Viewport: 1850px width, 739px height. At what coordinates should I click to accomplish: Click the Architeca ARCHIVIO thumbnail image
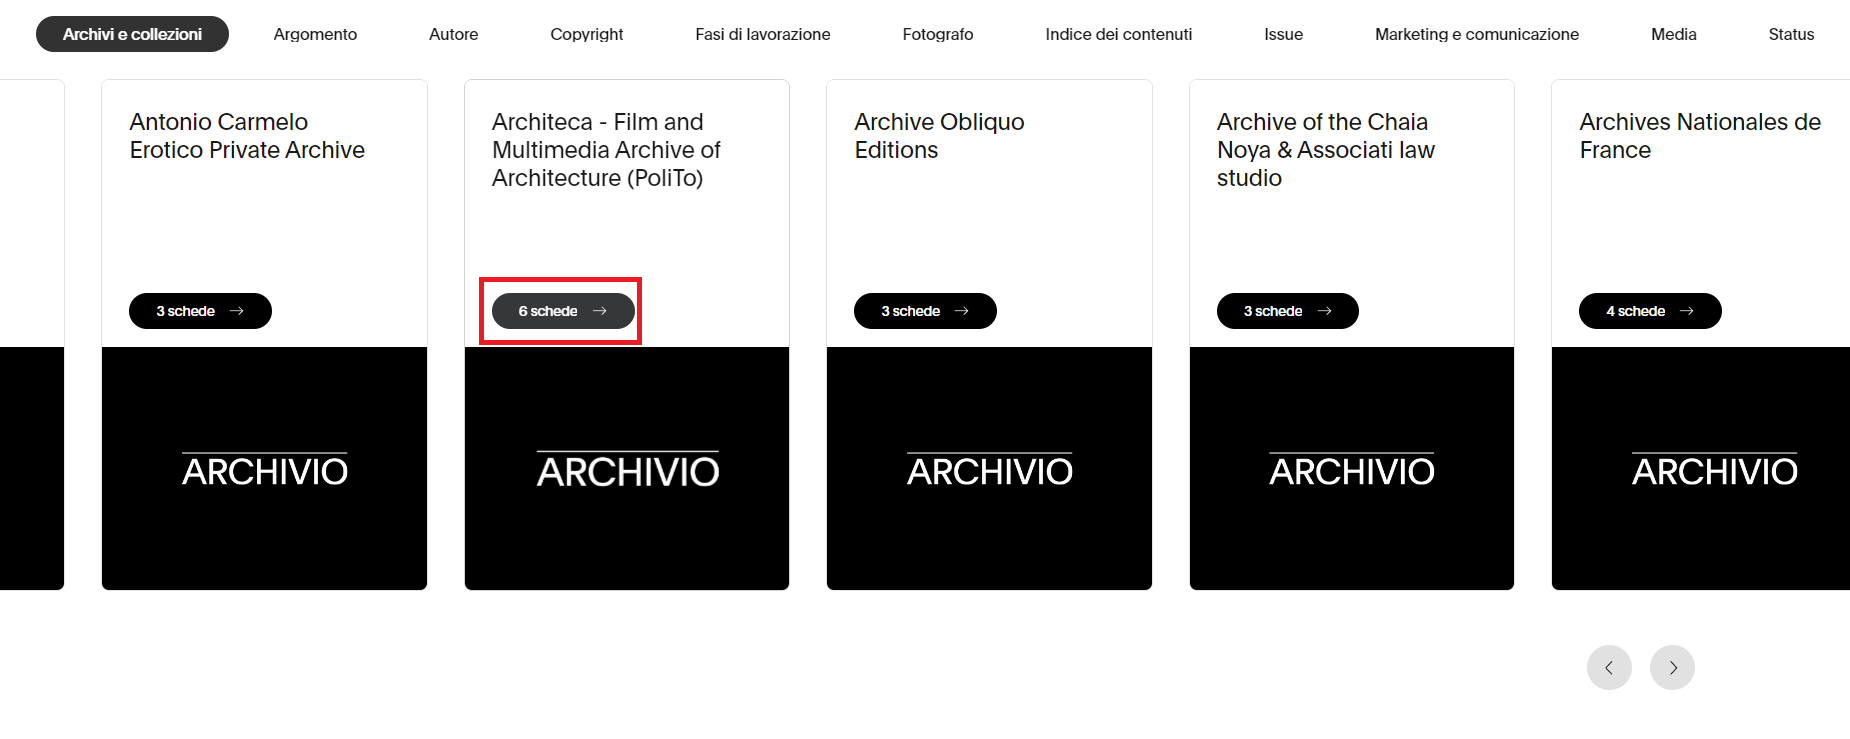(627, 469)
